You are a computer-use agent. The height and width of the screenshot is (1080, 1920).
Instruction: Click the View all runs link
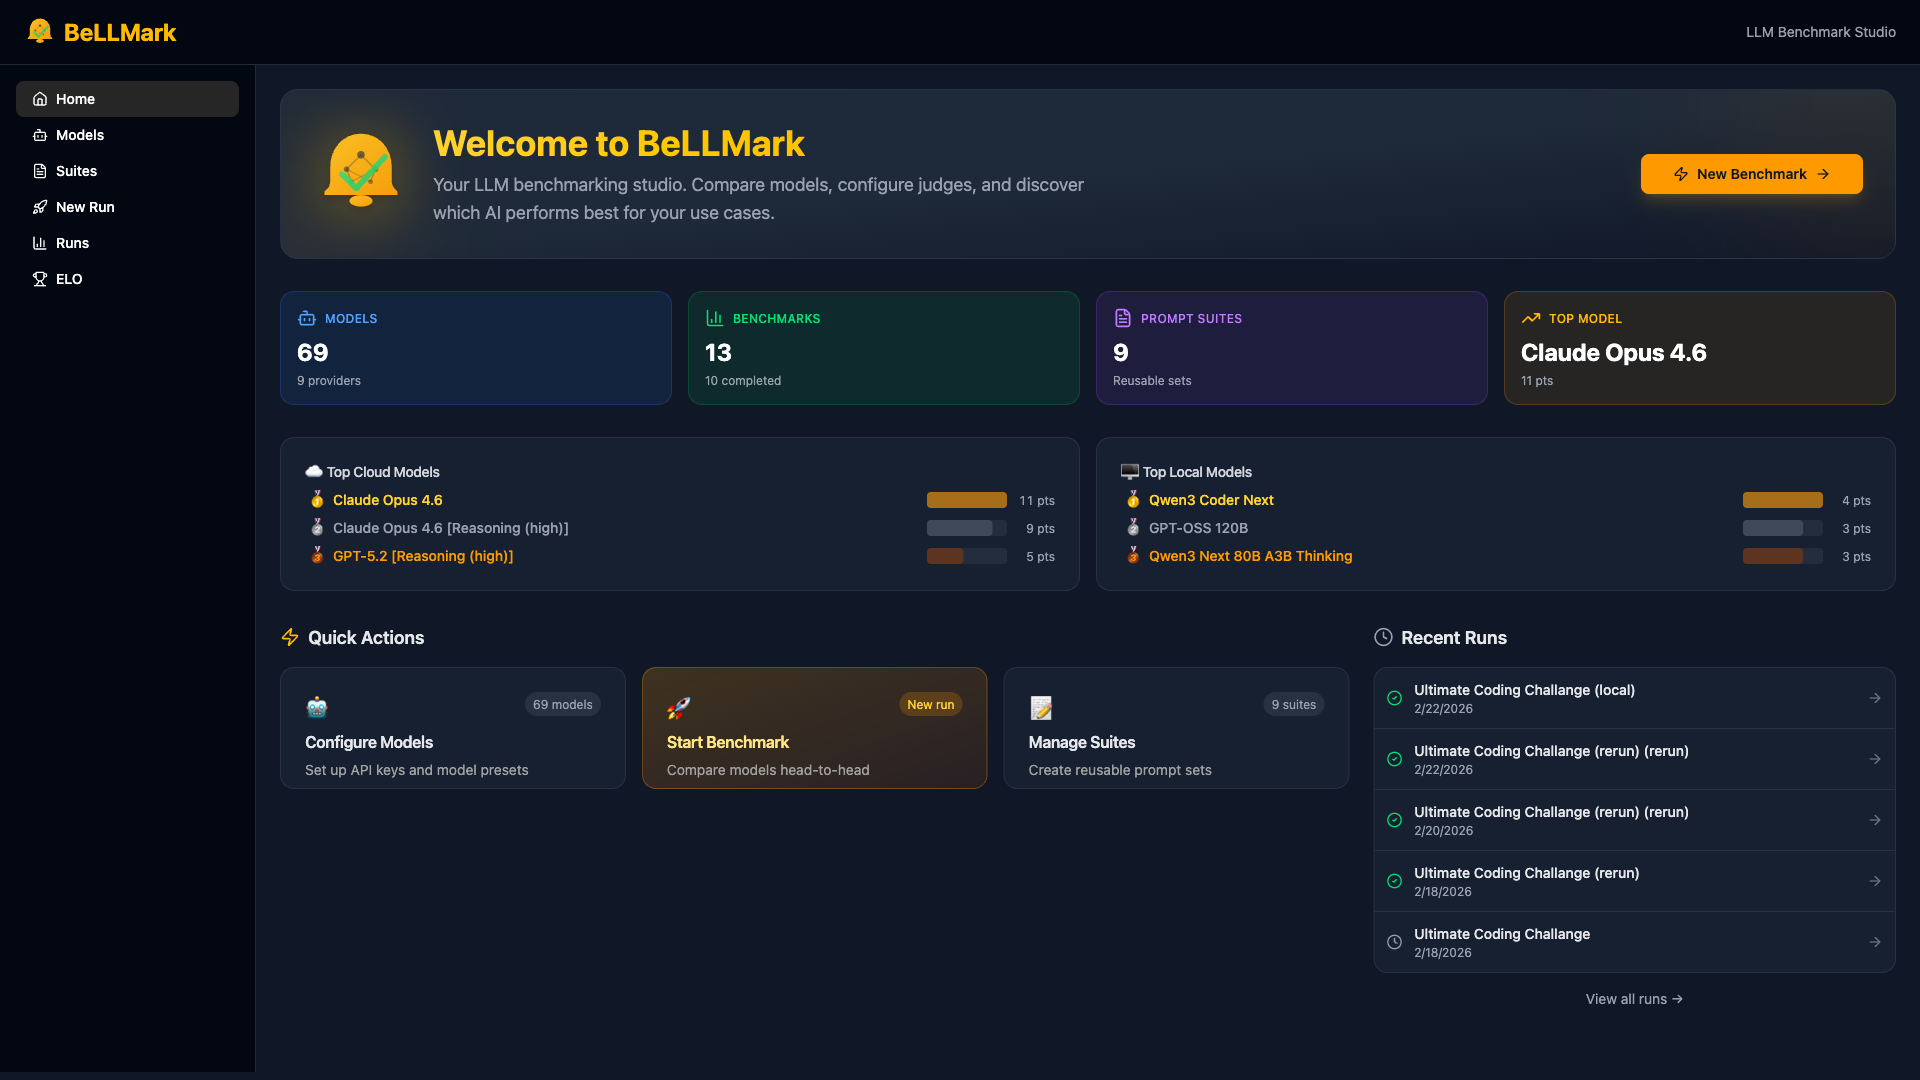click(x=1634, y=998)
